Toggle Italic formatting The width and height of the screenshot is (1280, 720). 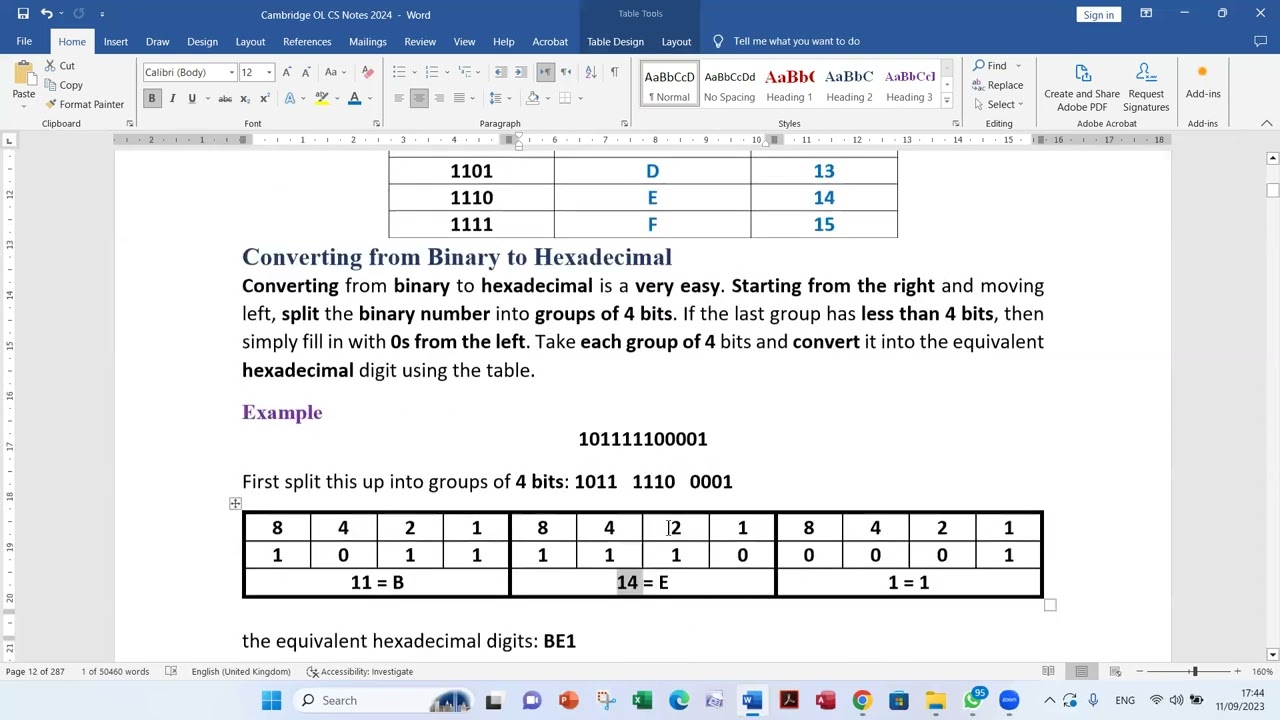click(x=172, y=98)
